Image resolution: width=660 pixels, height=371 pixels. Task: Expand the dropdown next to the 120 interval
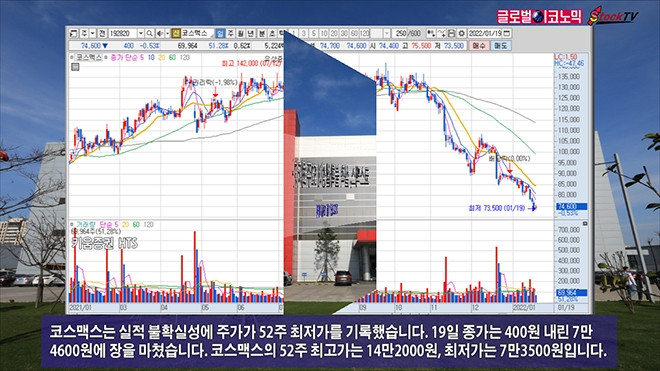(x=386, y=33)
